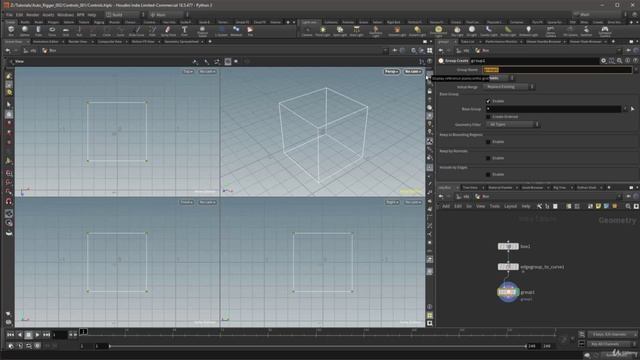Open the Main radial menu dropdown
Image resolution: width=640 pixels, height=360 pixels.
(169, 15)
